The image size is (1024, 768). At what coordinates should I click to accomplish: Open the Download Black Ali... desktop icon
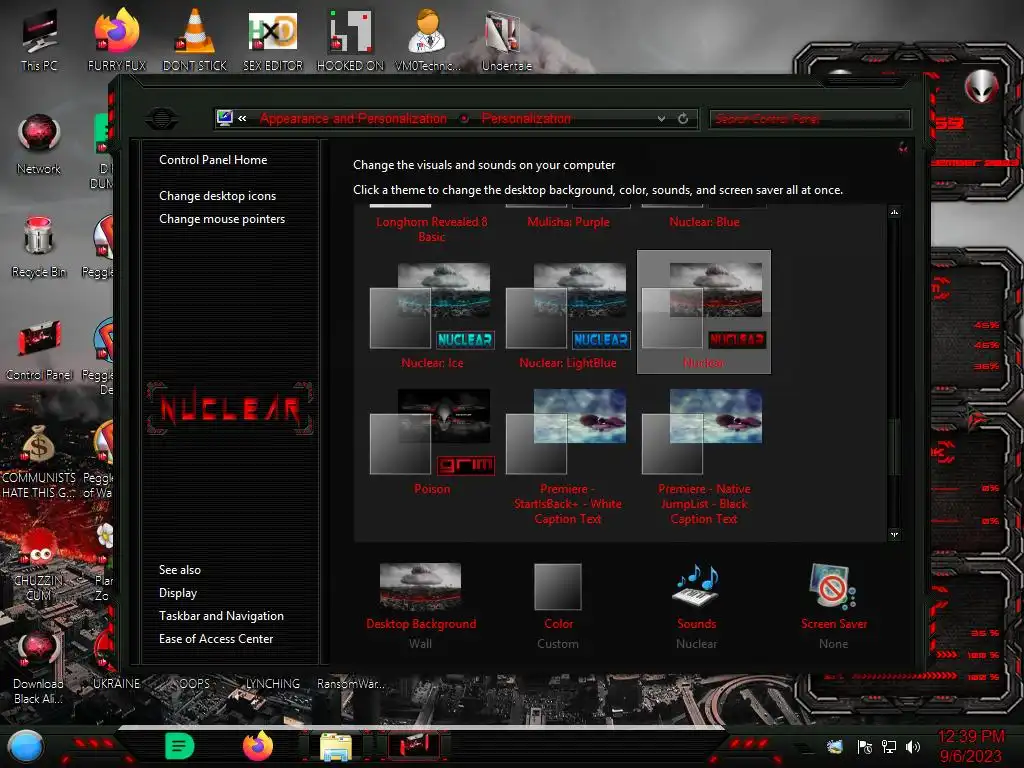point(38,667)
